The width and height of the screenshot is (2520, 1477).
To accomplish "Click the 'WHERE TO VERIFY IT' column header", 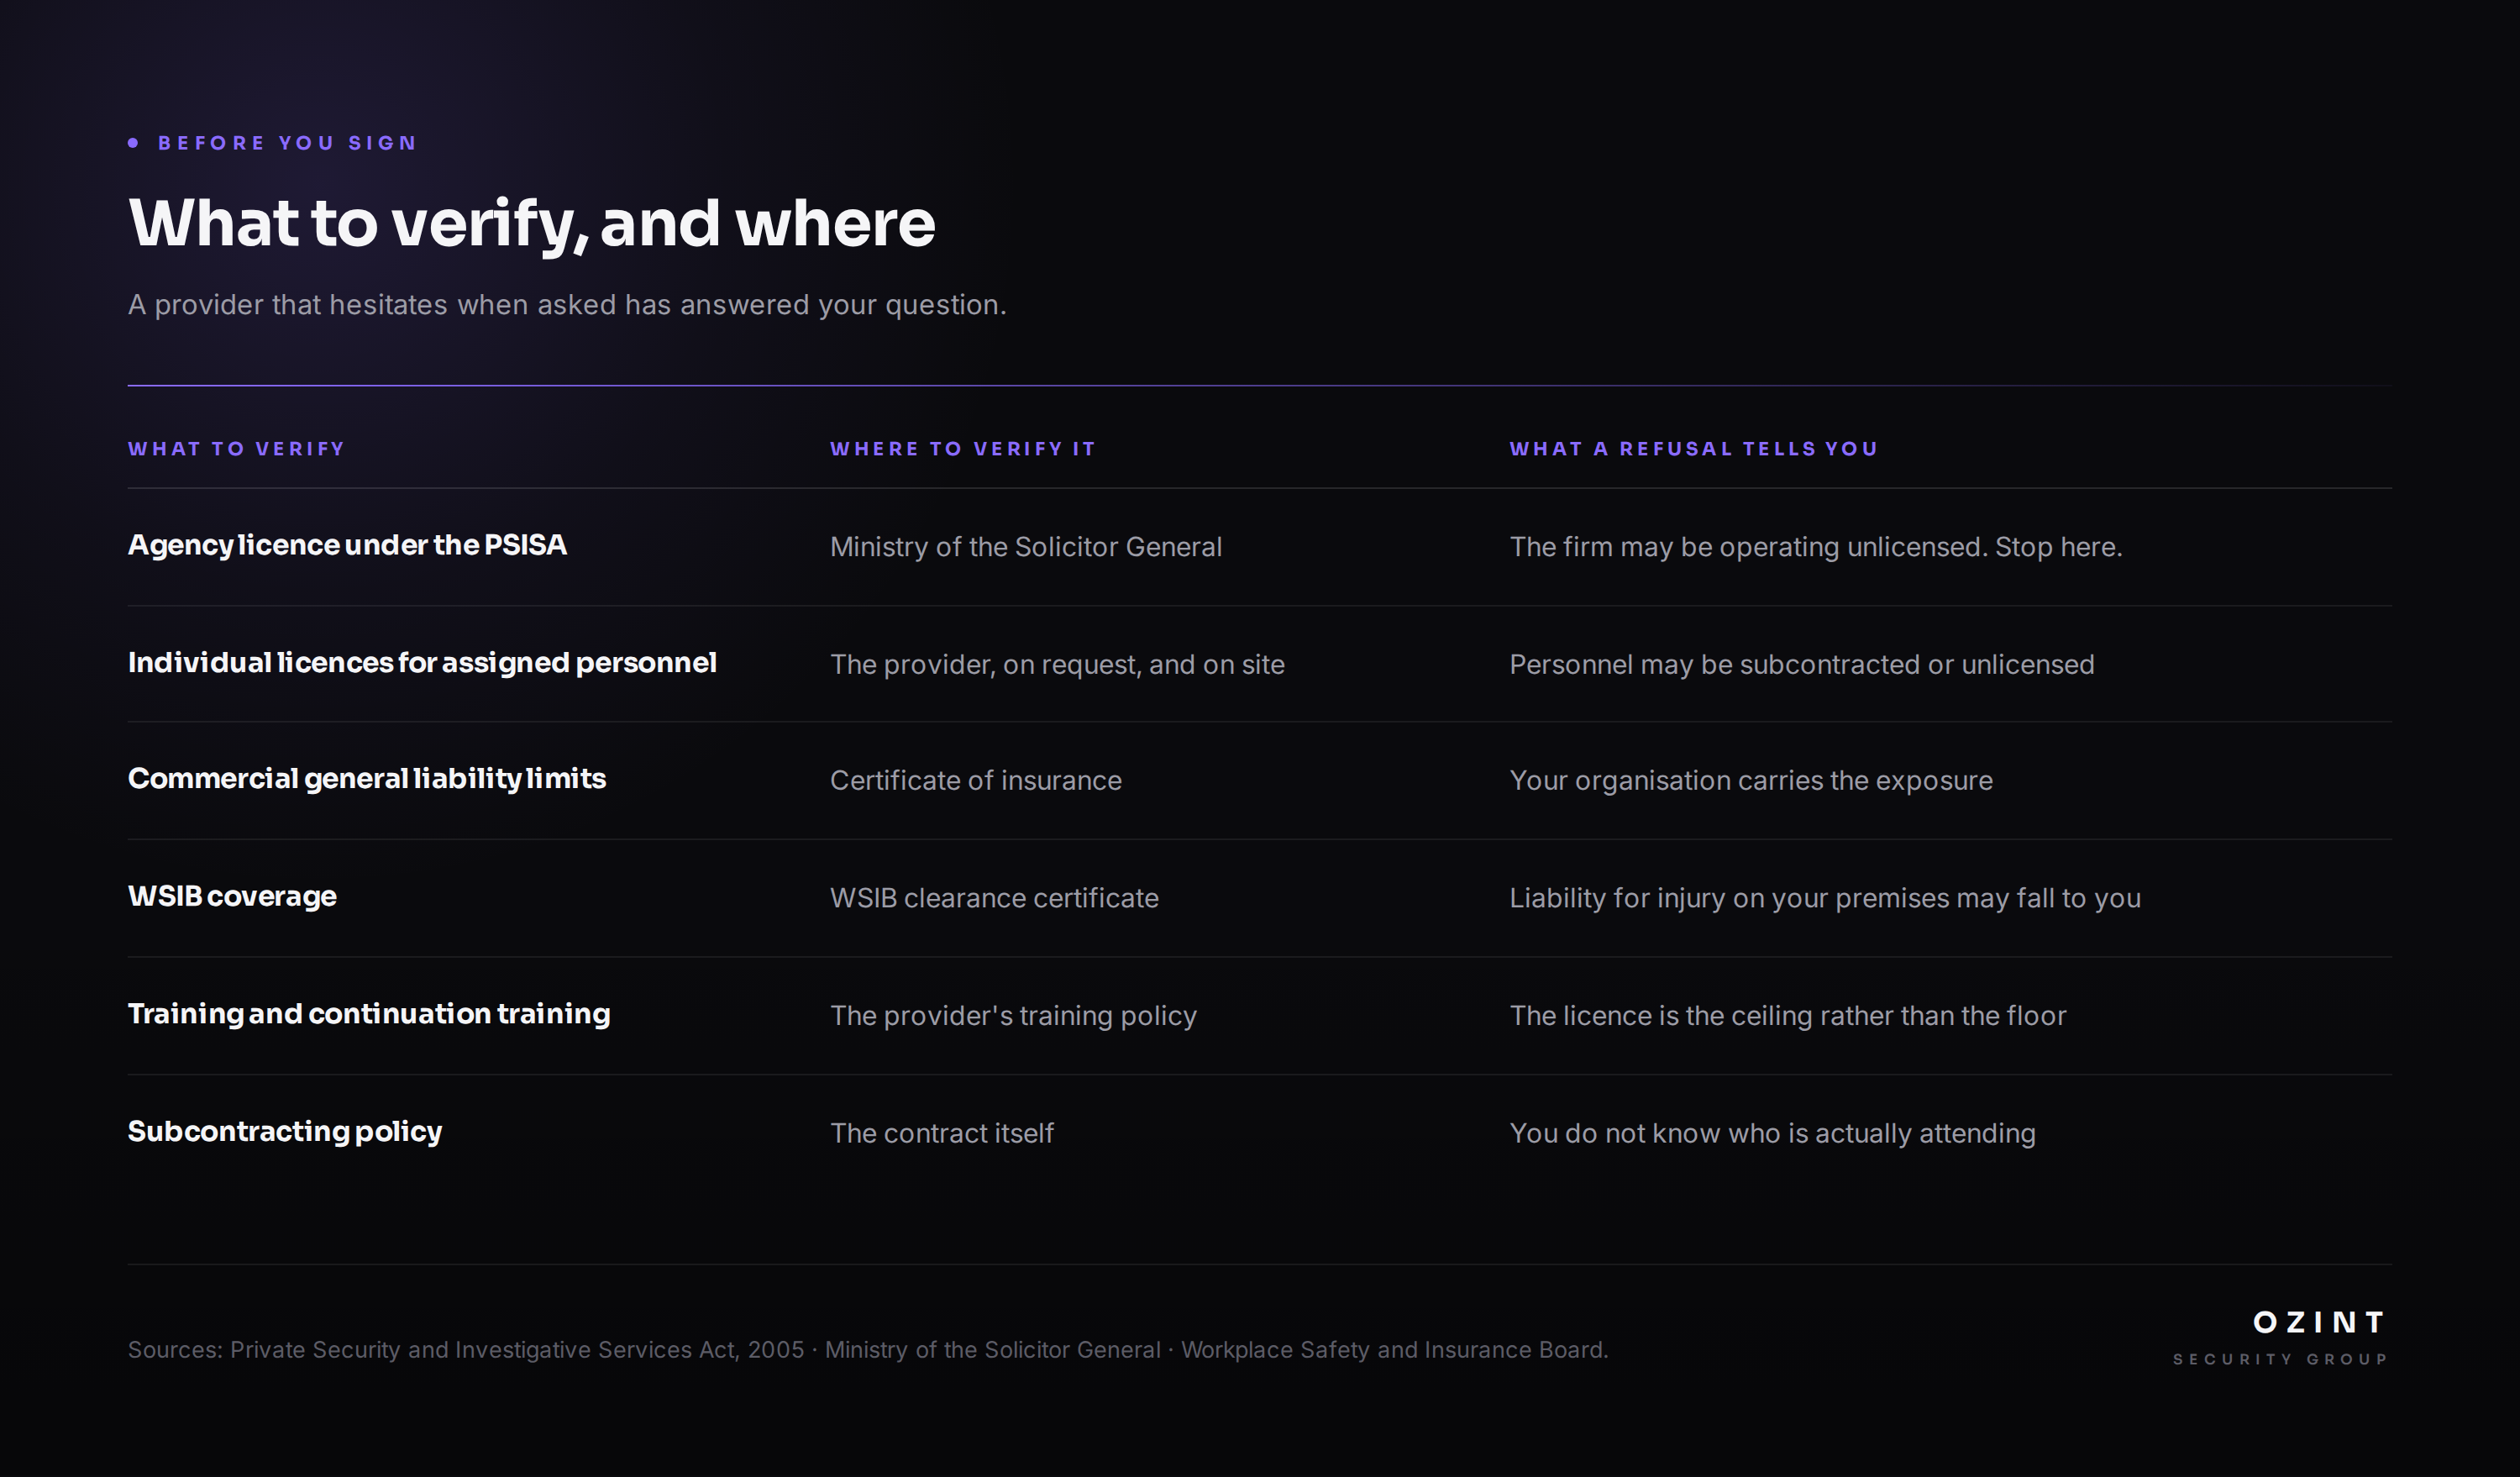I will click(962, 449).
